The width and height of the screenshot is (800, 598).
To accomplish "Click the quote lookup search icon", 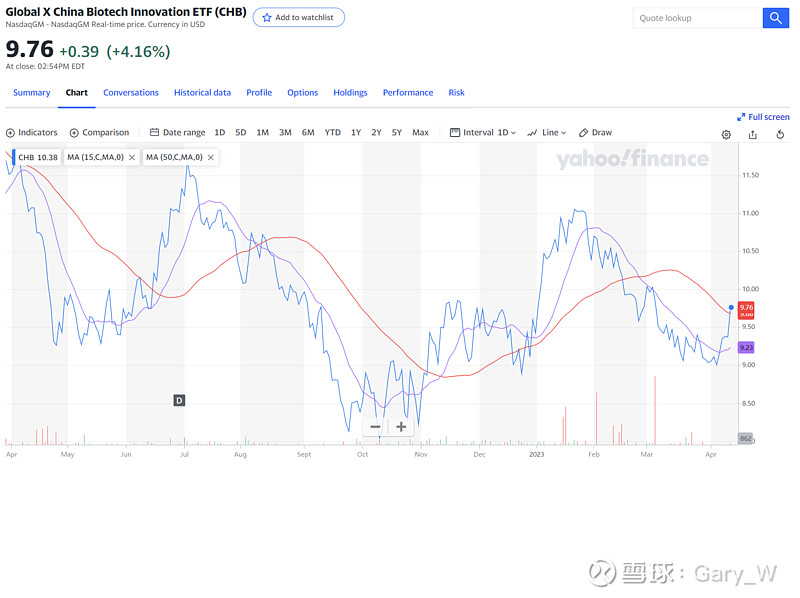I will pyautogui.click(x=776, y=17).
